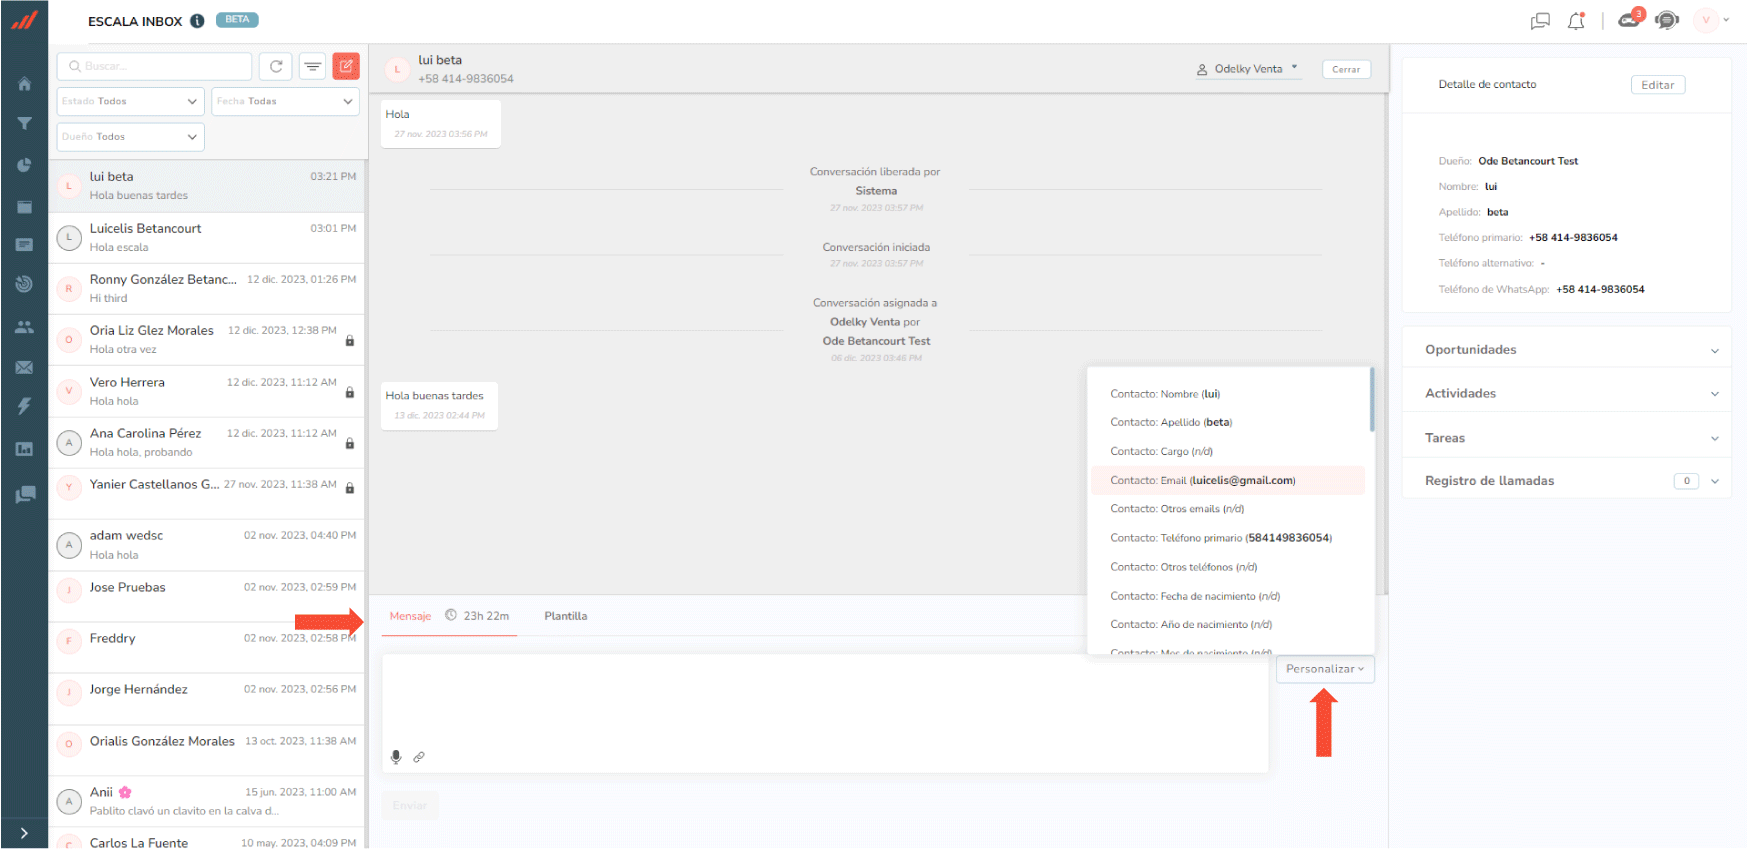Open the filter list icon
Screen dimensions: 1747x856
[313, 66]
